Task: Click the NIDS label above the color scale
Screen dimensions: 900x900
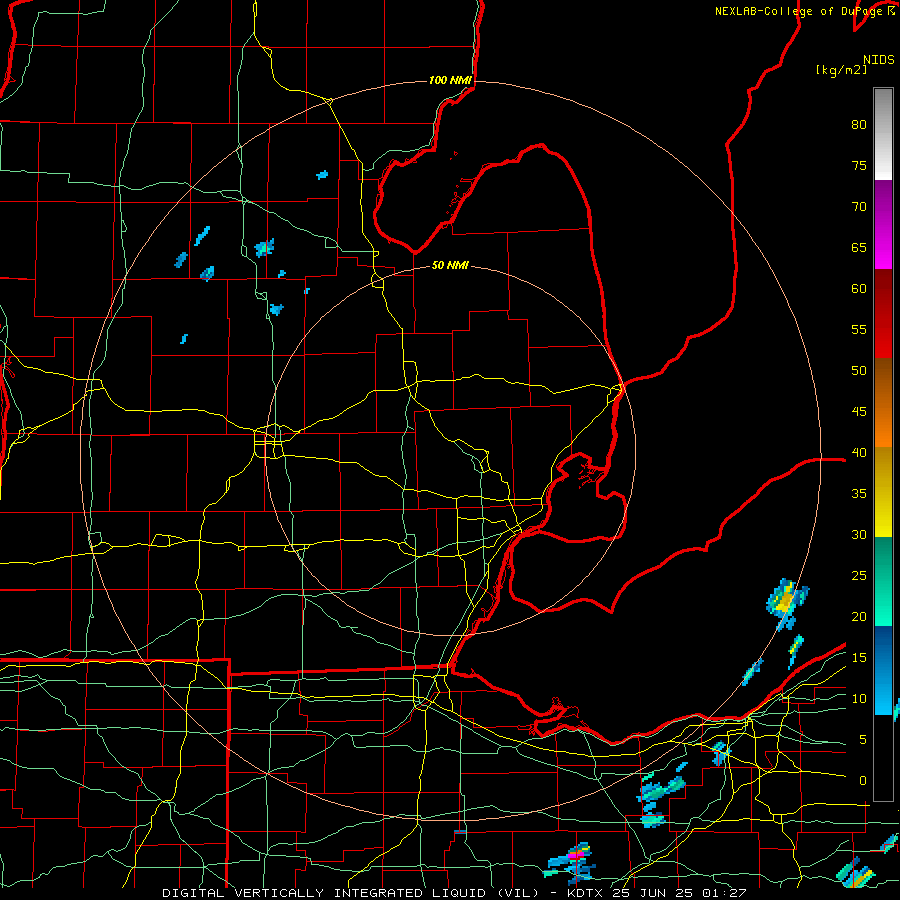Action: [x=878, y=59]
